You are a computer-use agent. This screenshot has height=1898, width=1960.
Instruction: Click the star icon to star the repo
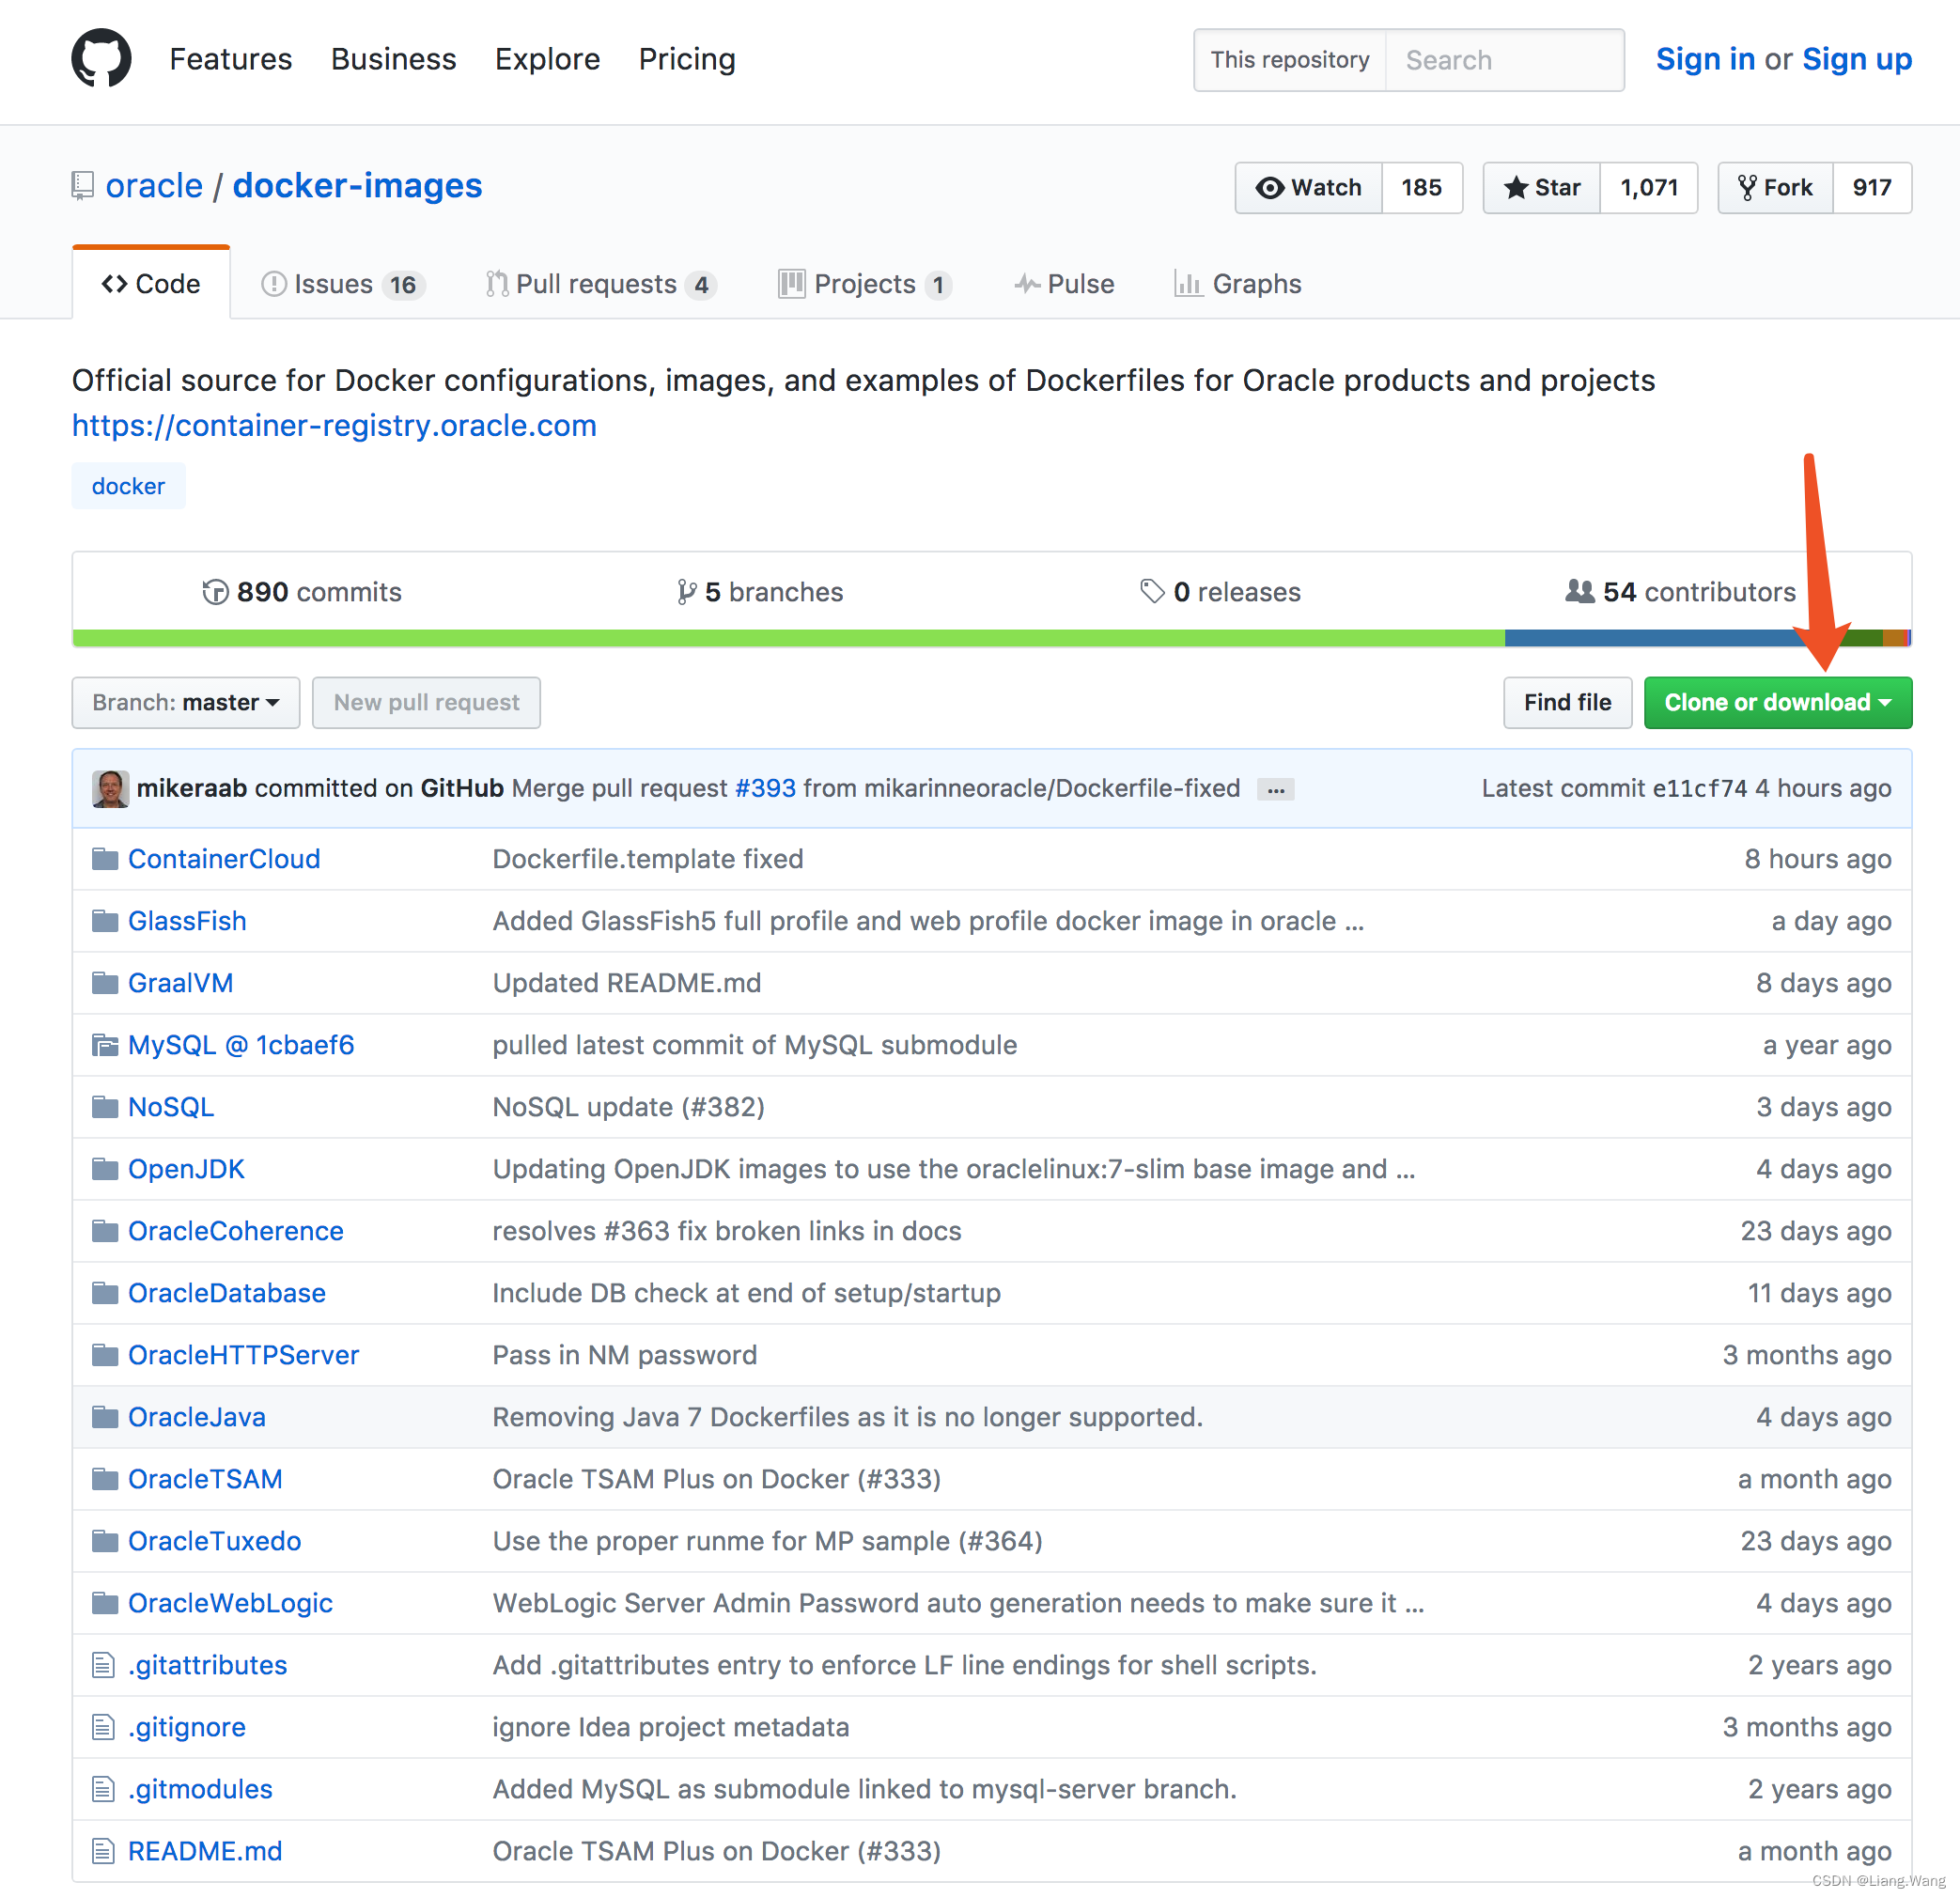1517,187
